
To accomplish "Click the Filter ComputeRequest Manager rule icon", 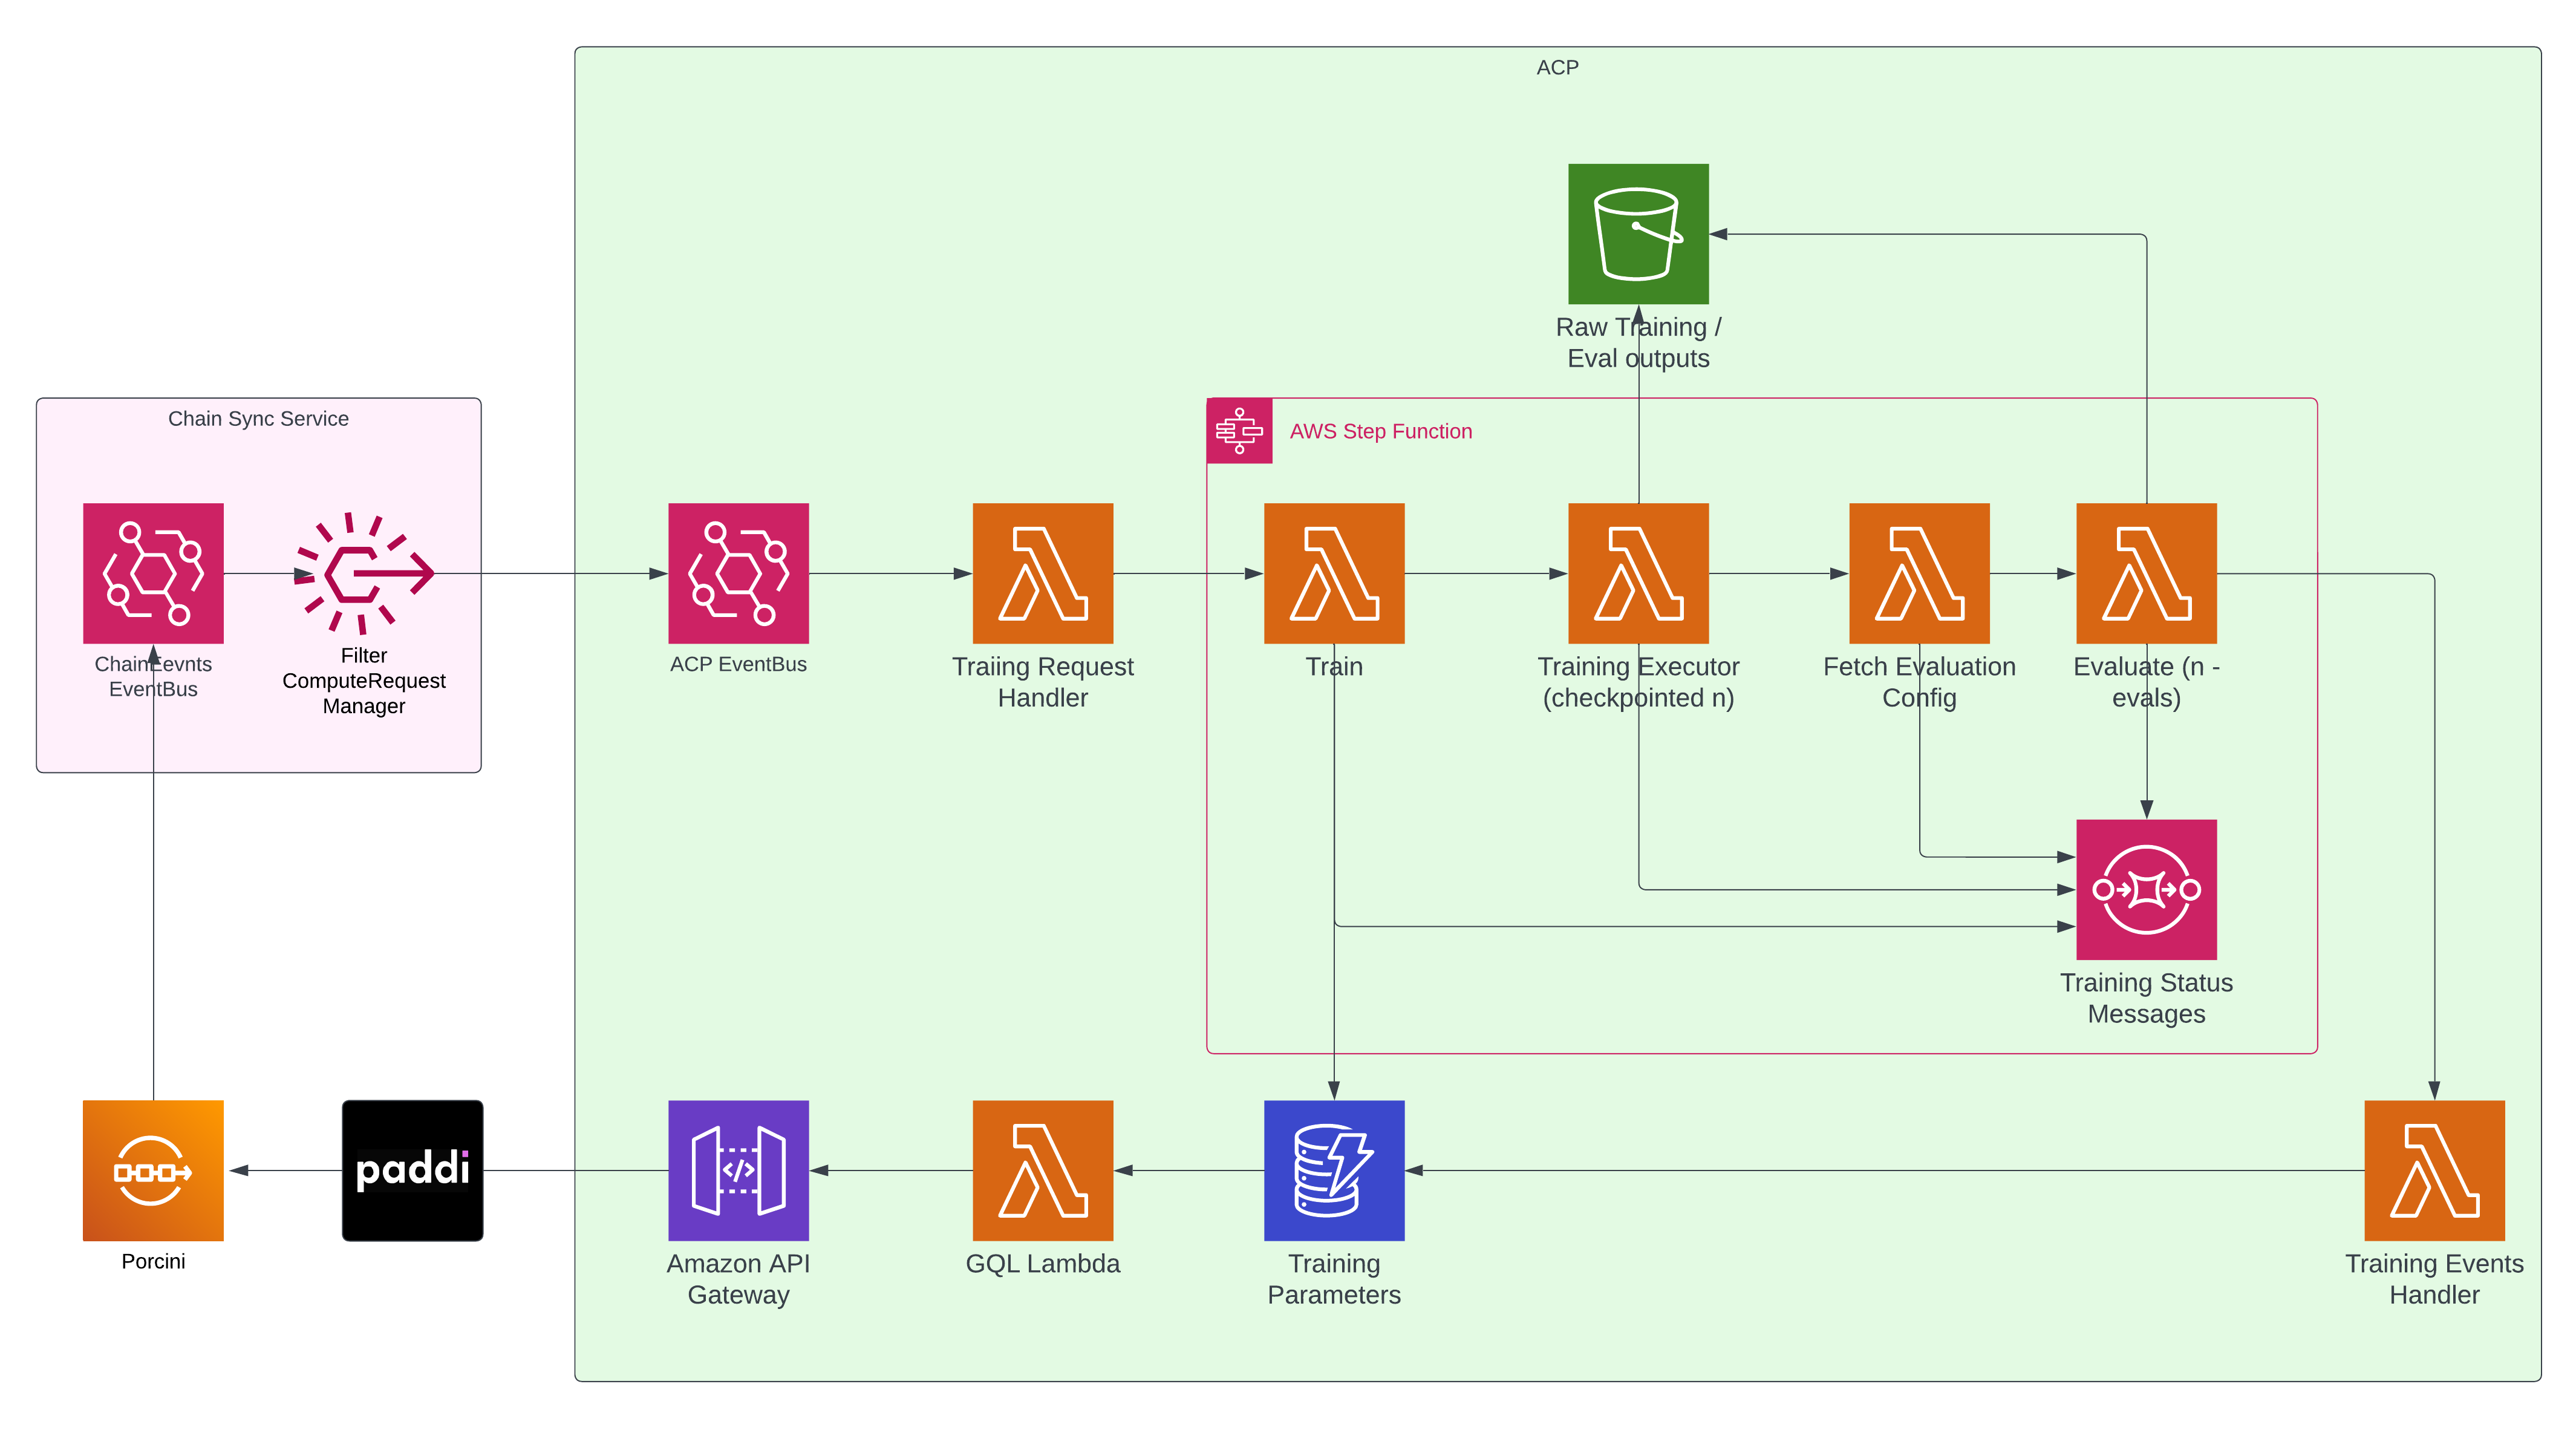I will click(364, 573).
